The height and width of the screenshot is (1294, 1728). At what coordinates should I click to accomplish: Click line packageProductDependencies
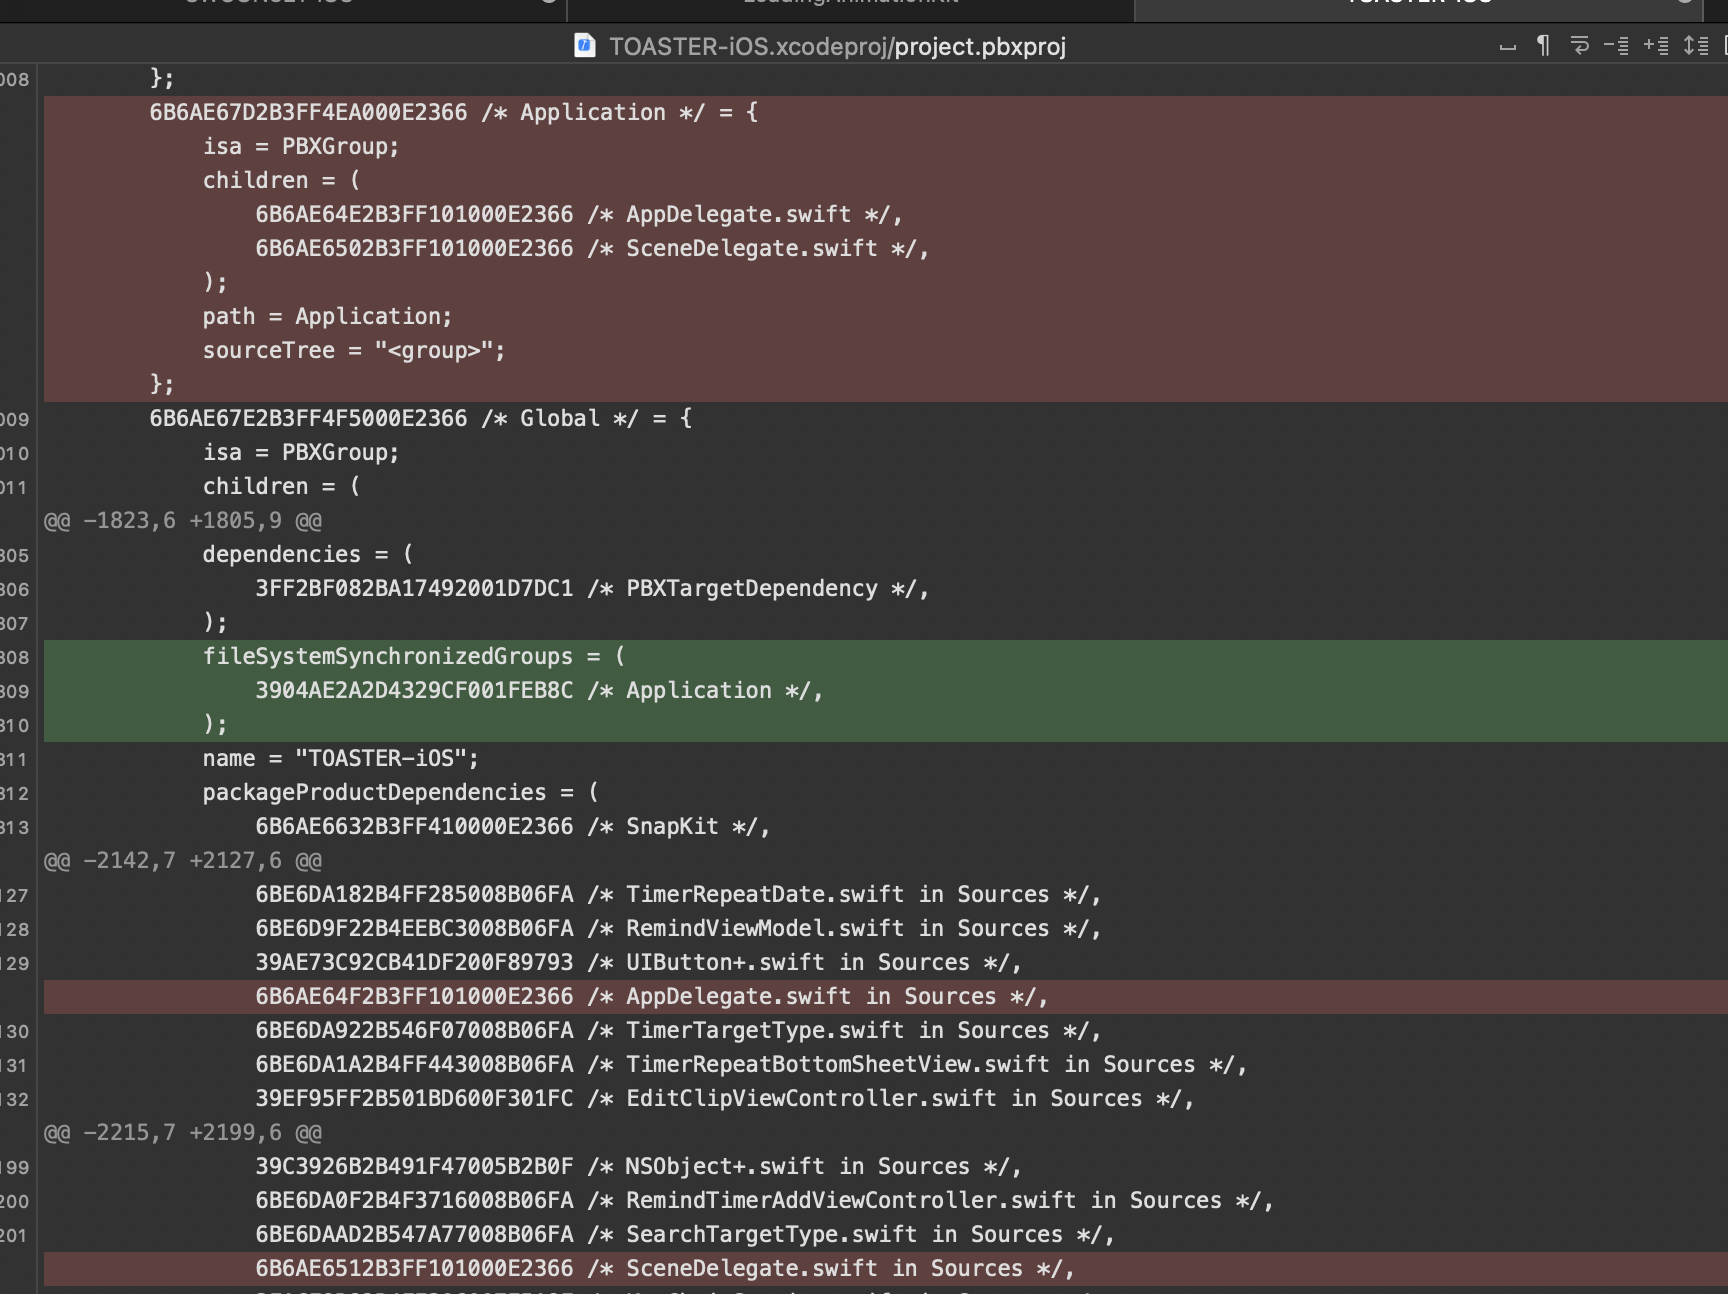tap(886, 793)
